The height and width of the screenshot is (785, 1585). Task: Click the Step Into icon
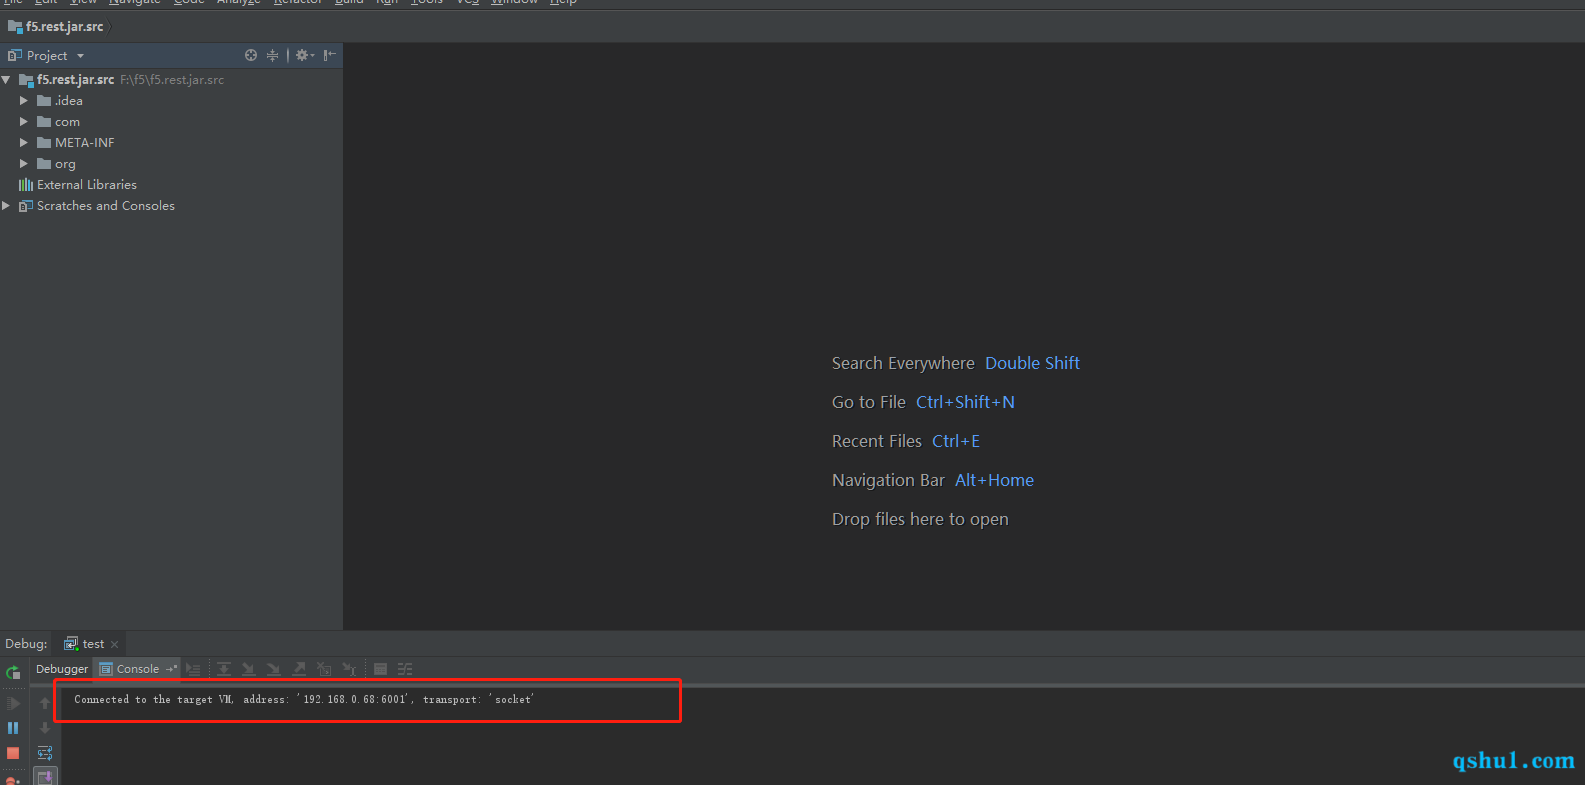tap(248, 669)
